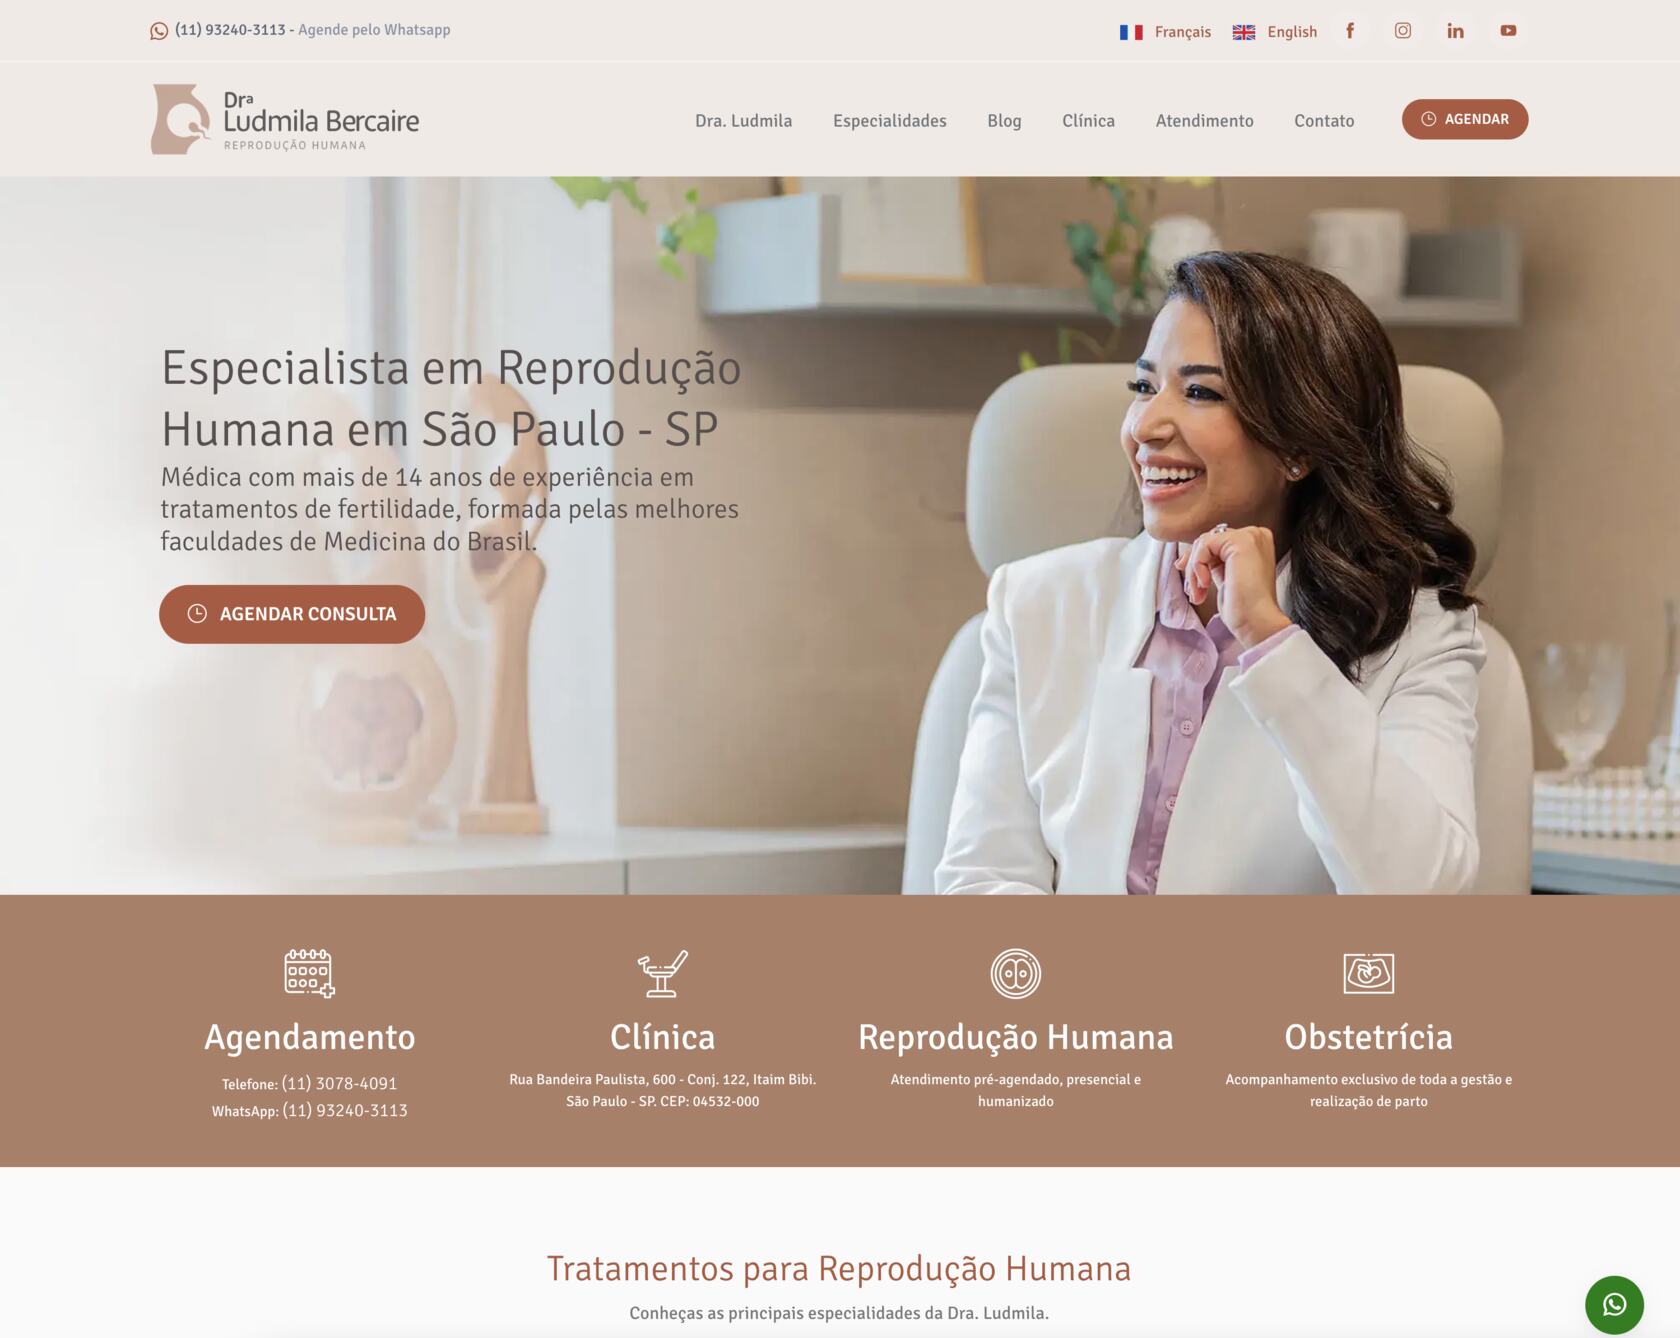Screen dimensions: 1680x1338
Task: Go to the Blog page
Action: [1004, 121]
